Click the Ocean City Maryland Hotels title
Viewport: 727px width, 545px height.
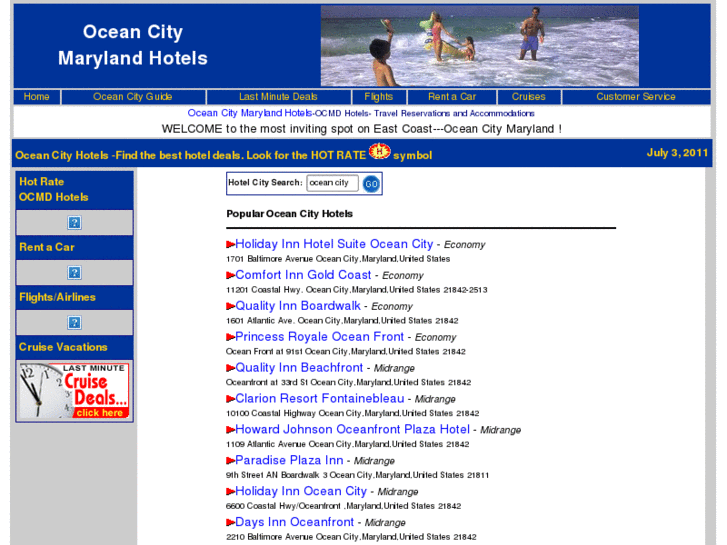pyautogui.click(x=133, y=45)
